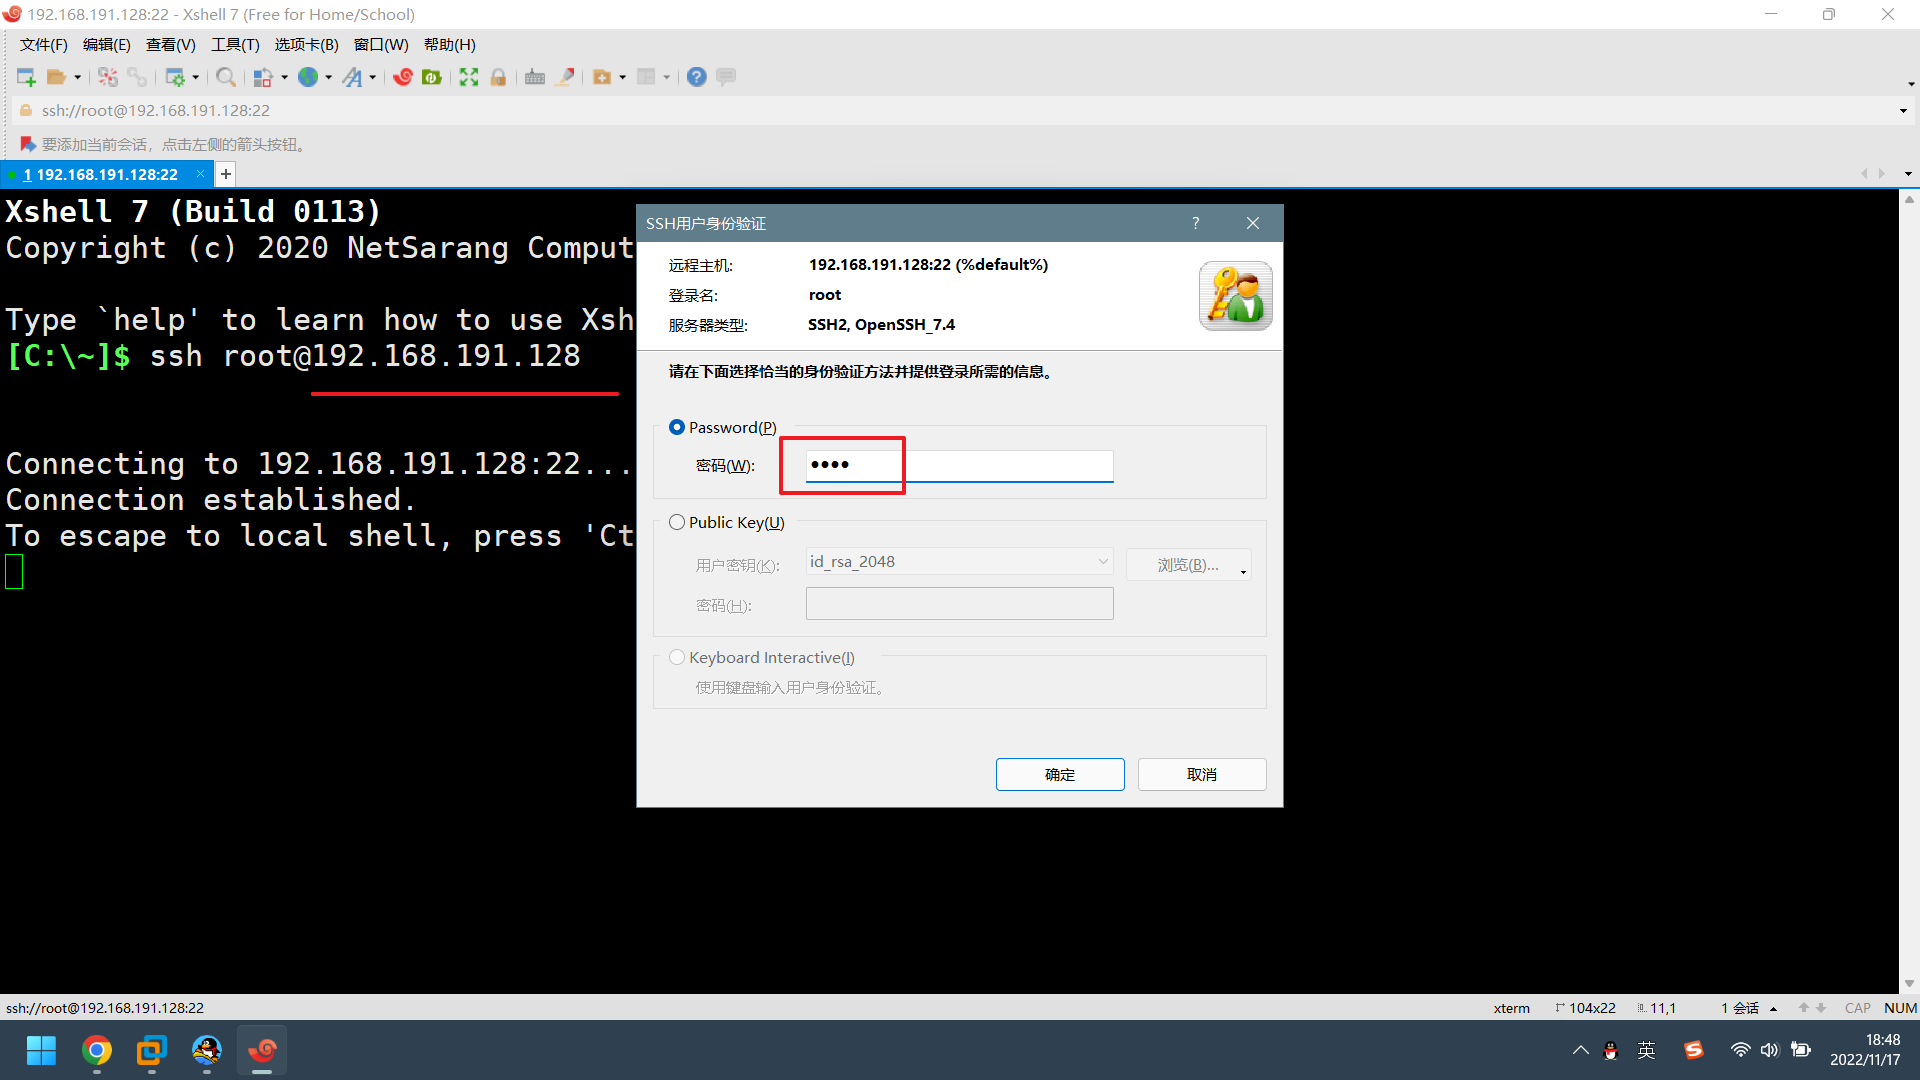This screenshot has width=1920, height=1080.
Task: Click the script recording icon
Action: (x=566, y=78)
